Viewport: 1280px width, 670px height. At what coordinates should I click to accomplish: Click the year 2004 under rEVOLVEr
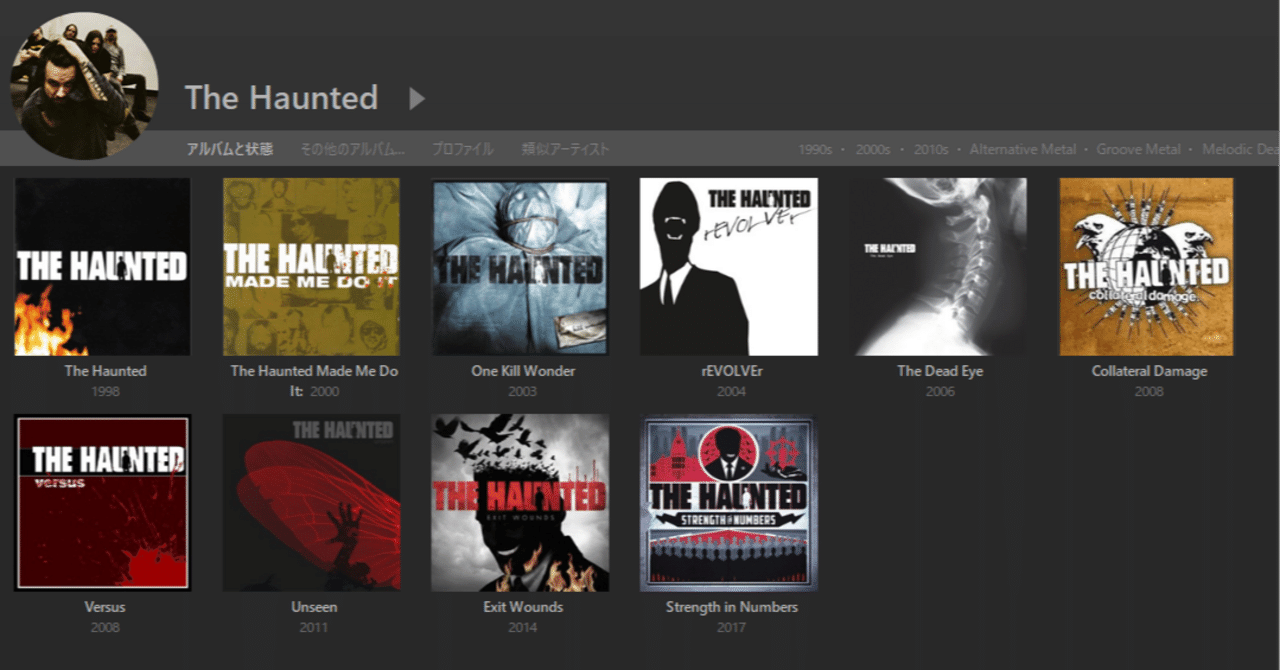click(x=731, y=391)
